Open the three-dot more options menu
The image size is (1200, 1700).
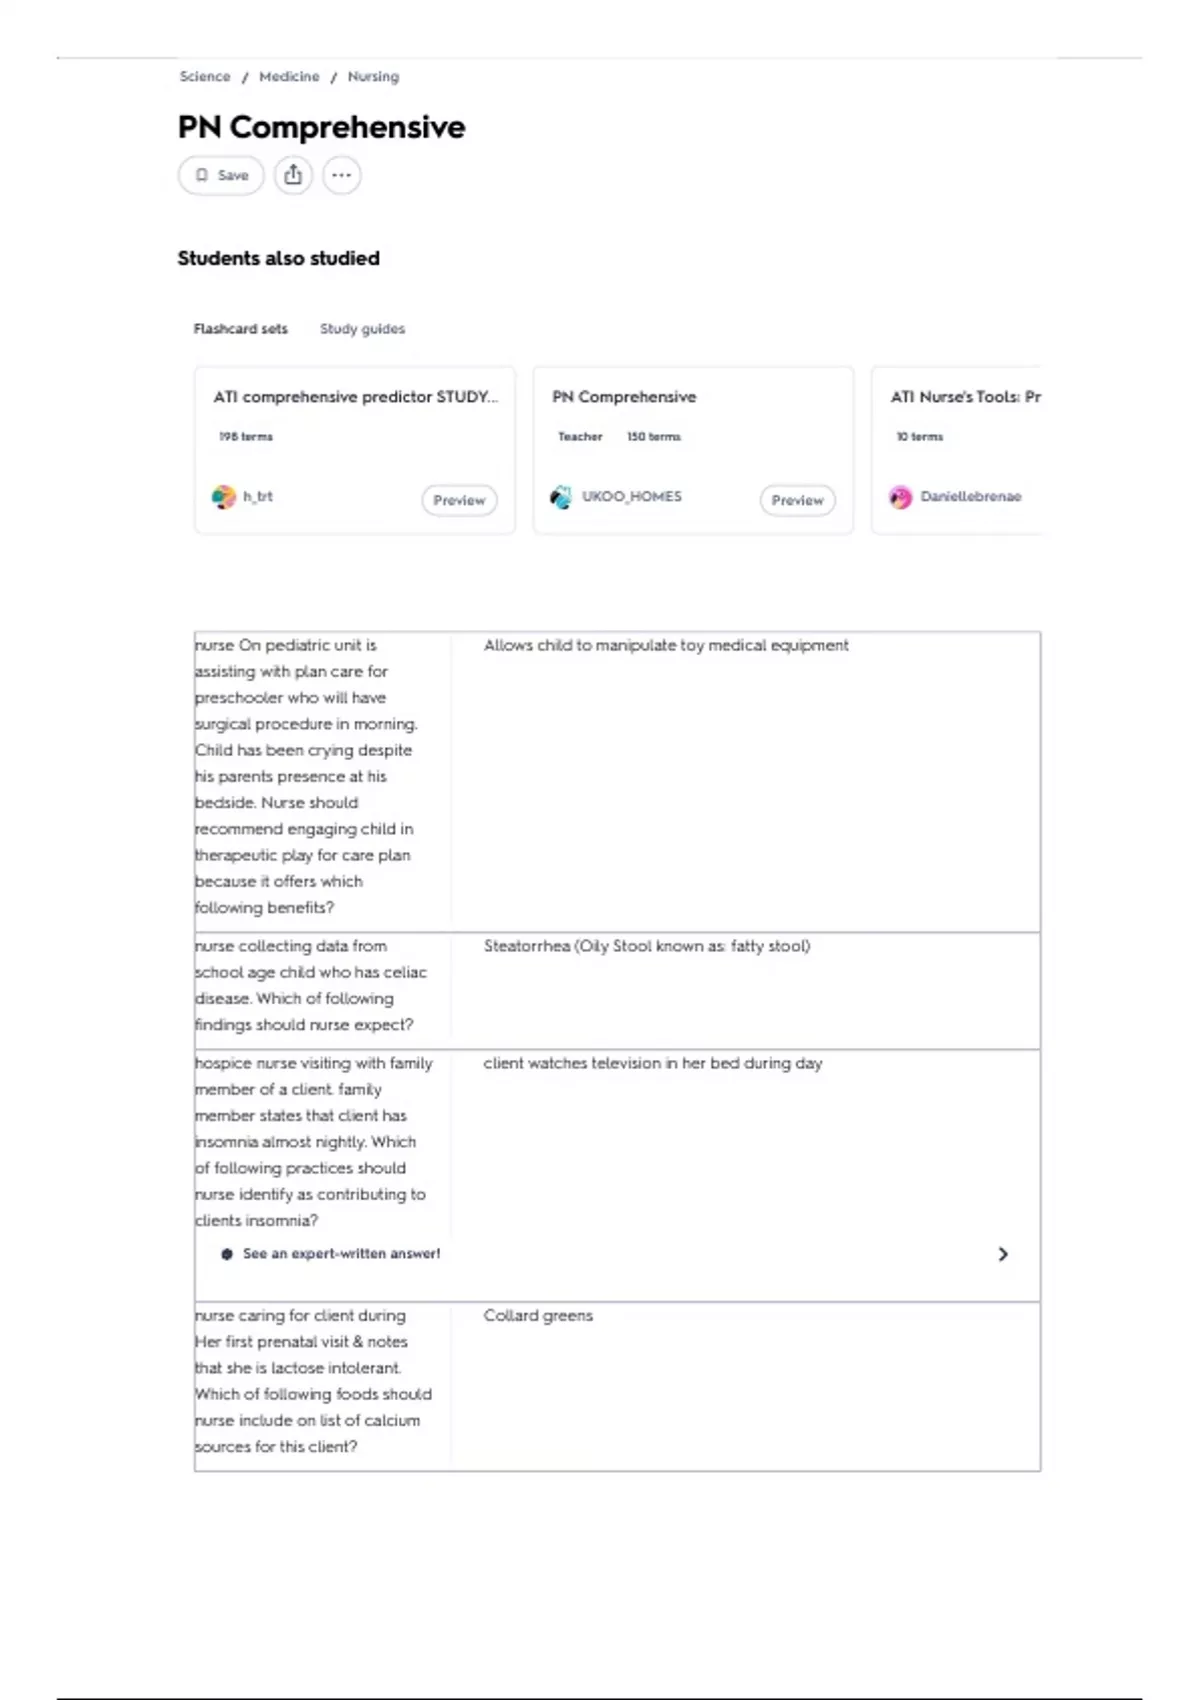click(x=341, y=175)
